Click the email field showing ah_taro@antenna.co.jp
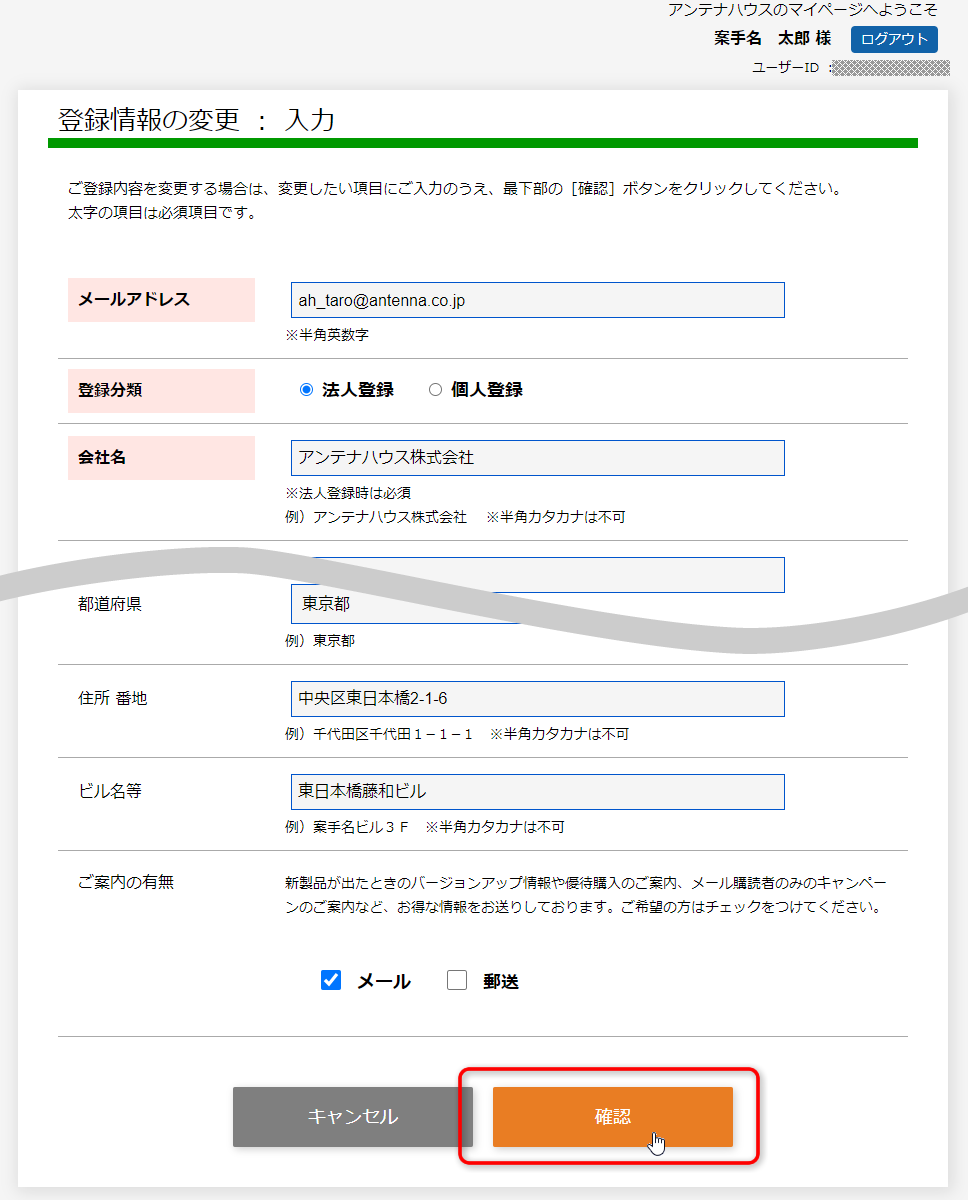The image size is (968, 1200). pyautogui.click(x=537, y=299)
